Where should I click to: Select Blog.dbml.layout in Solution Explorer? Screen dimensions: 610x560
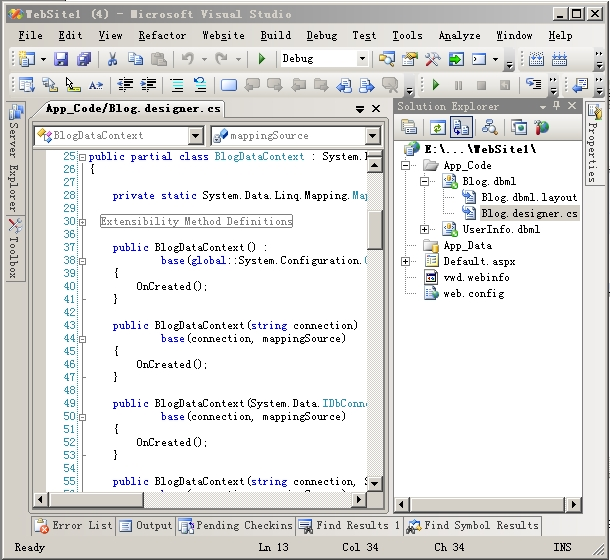click(x=529, y=198)
